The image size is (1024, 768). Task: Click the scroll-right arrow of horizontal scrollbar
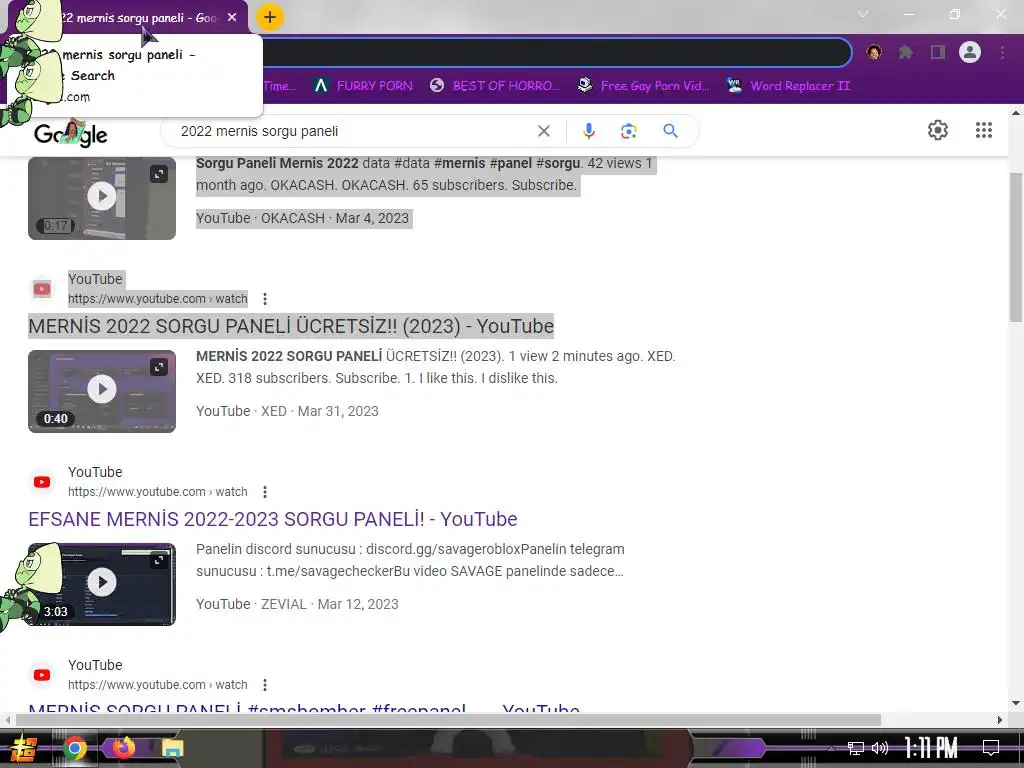(x=1000, y=720)
